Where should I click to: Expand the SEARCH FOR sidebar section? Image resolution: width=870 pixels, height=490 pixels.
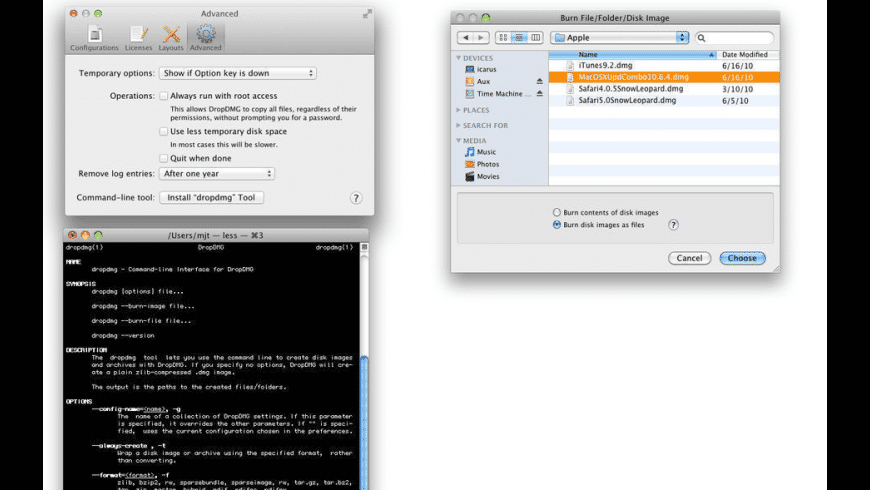coord(459,125)
